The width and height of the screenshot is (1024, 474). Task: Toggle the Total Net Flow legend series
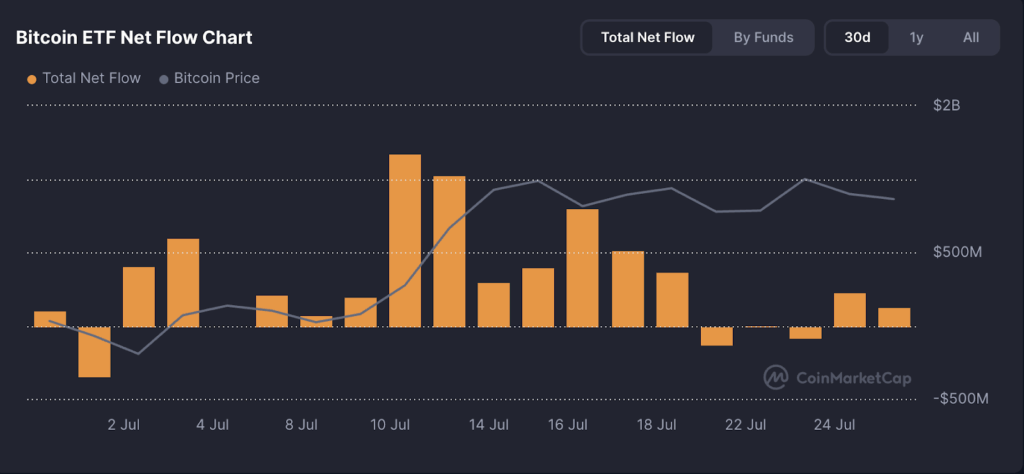click(84, 78)
